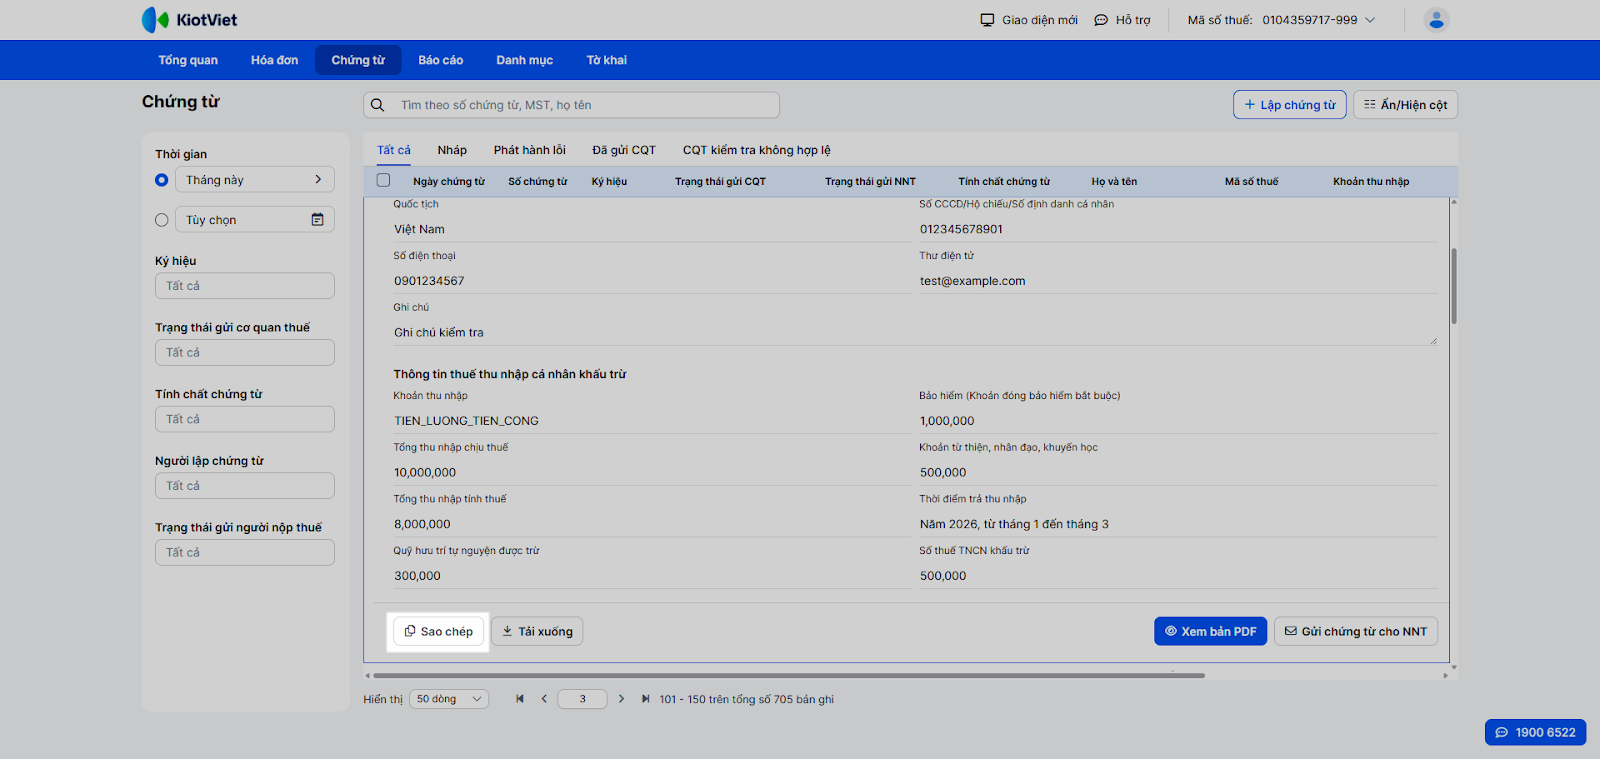Click the Họ và tên column header

(1114, 182)
